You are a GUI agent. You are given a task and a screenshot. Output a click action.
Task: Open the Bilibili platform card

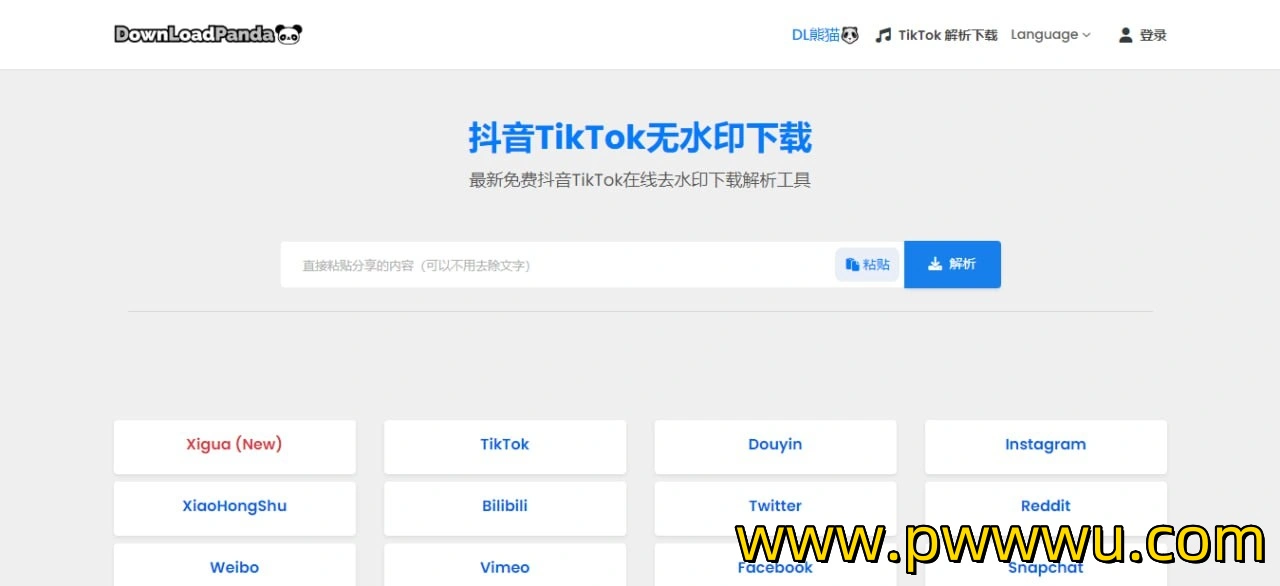point(505,508)
